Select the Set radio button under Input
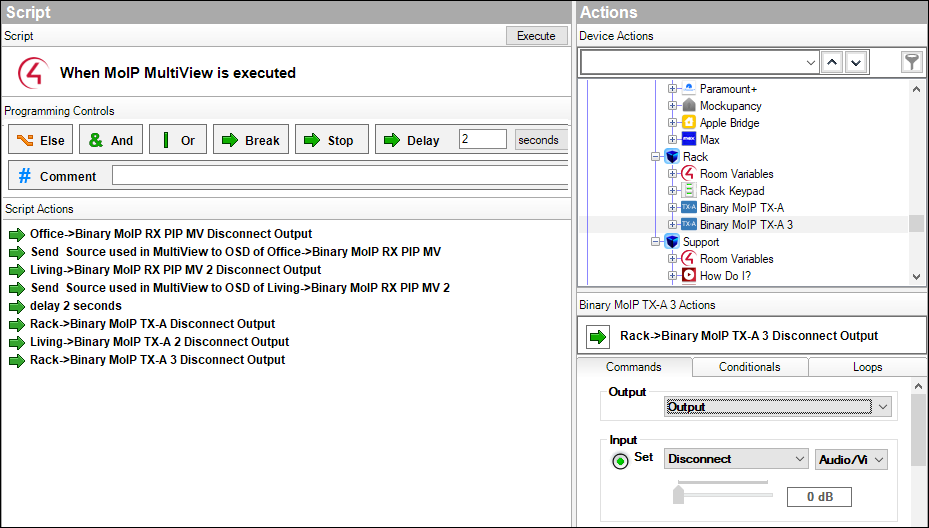This screenshot has width=929, height=528. pos(621,460)
